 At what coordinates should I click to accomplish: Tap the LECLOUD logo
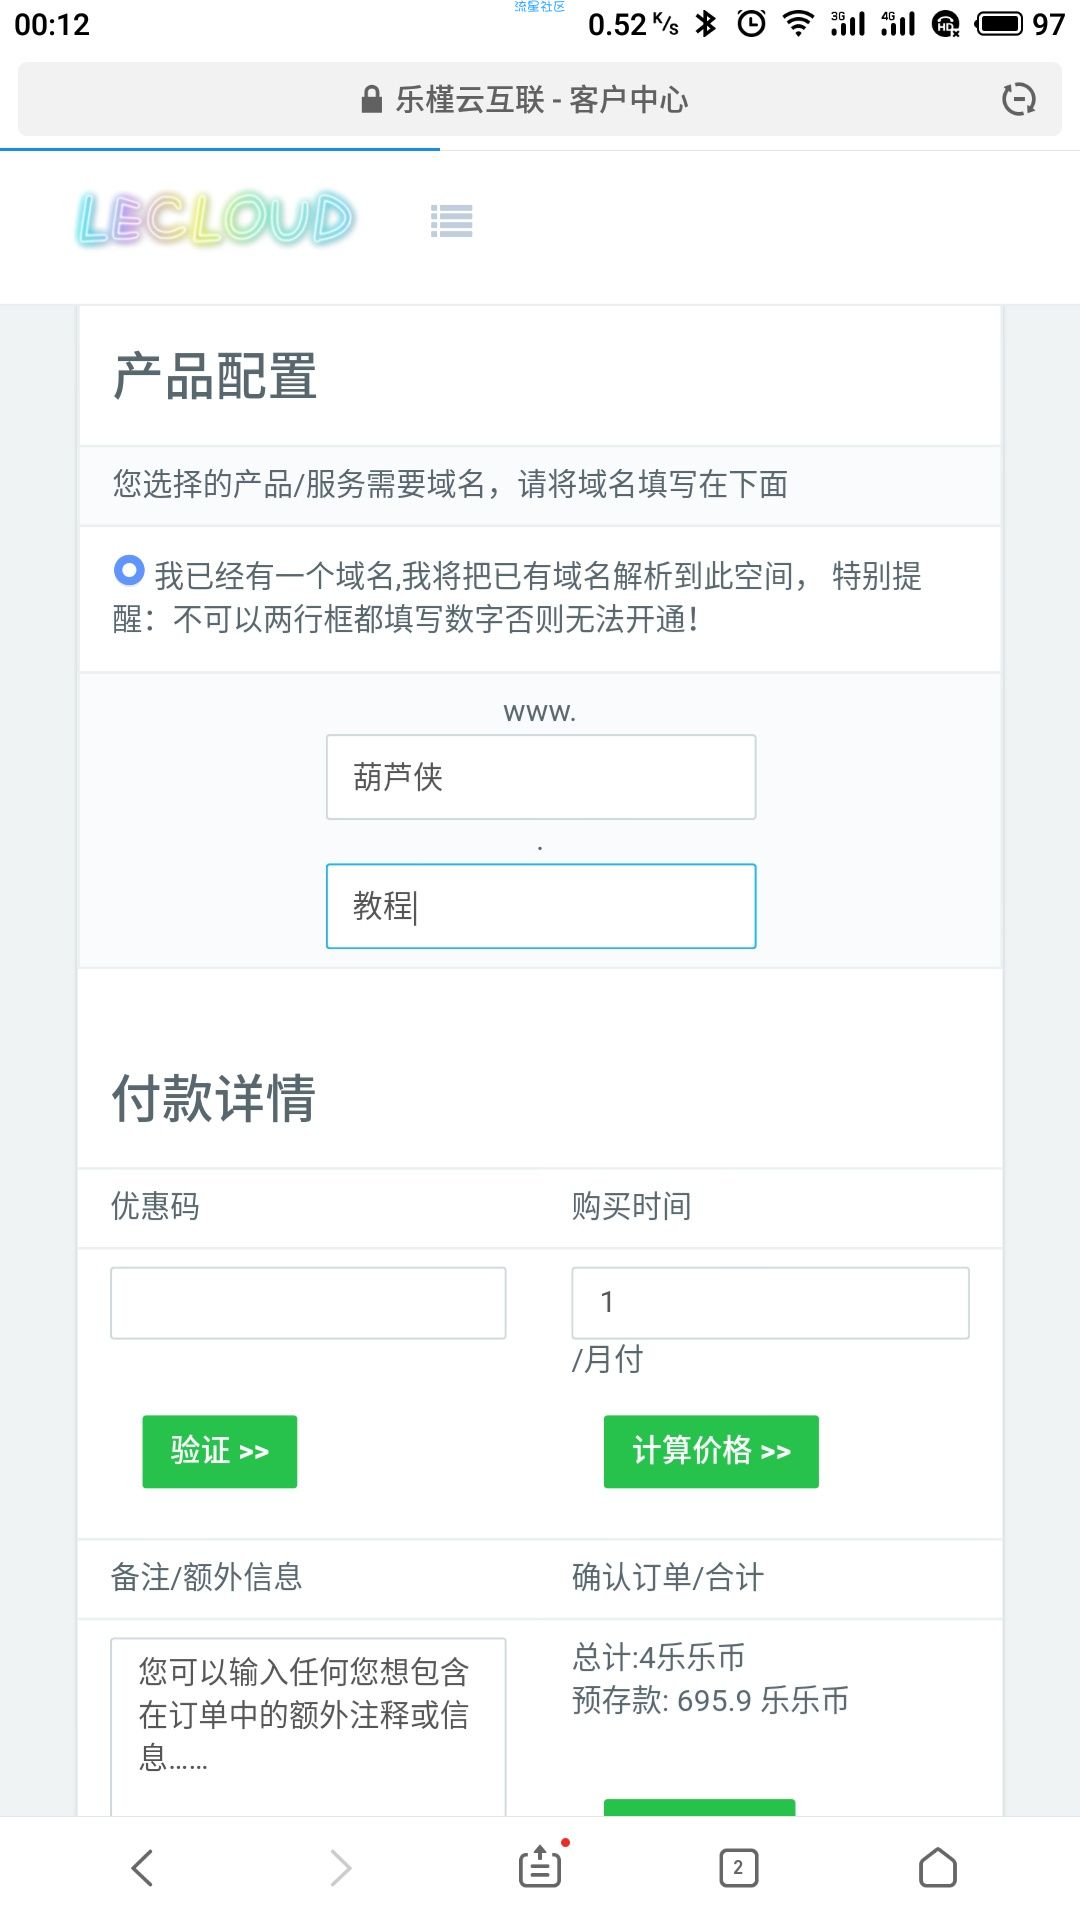click(215, 219)
